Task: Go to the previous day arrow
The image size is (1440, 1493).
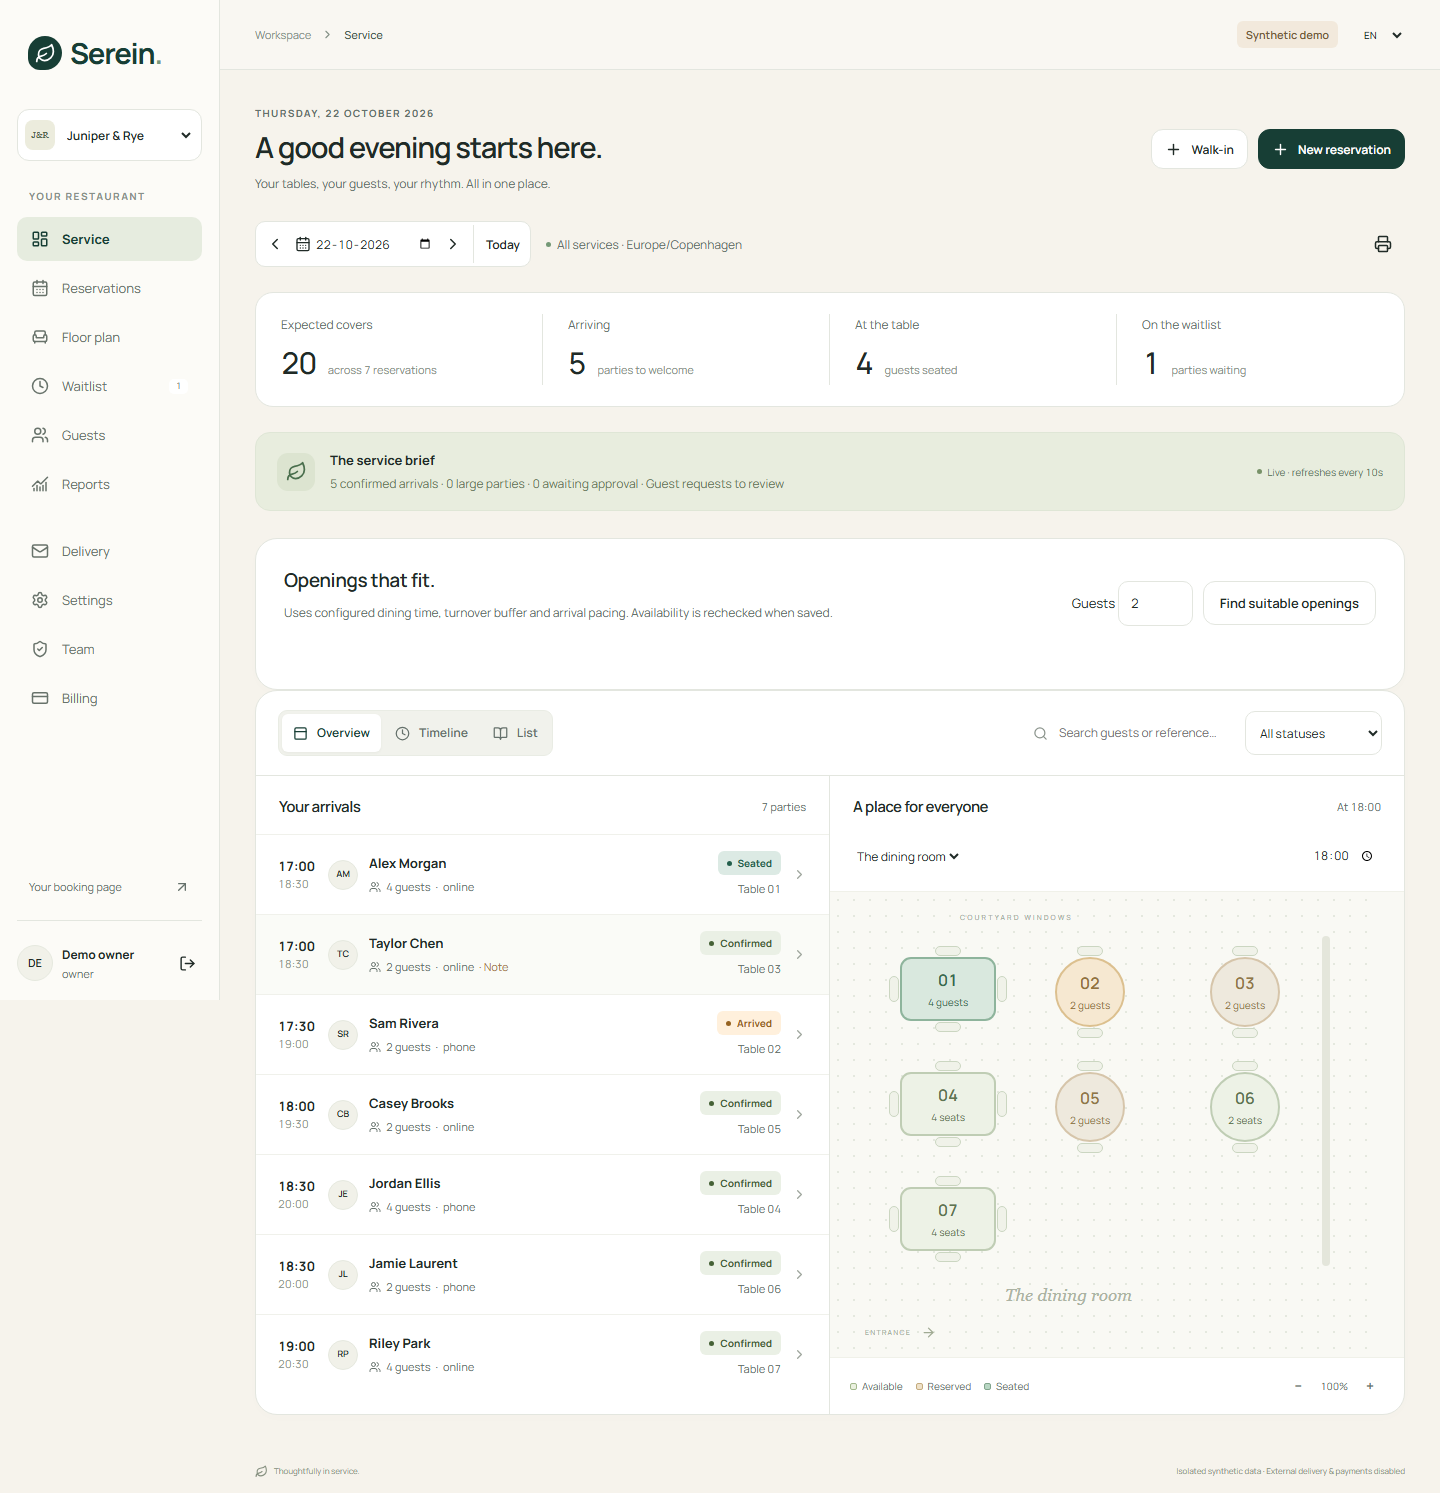Action: tap(275, 244)
